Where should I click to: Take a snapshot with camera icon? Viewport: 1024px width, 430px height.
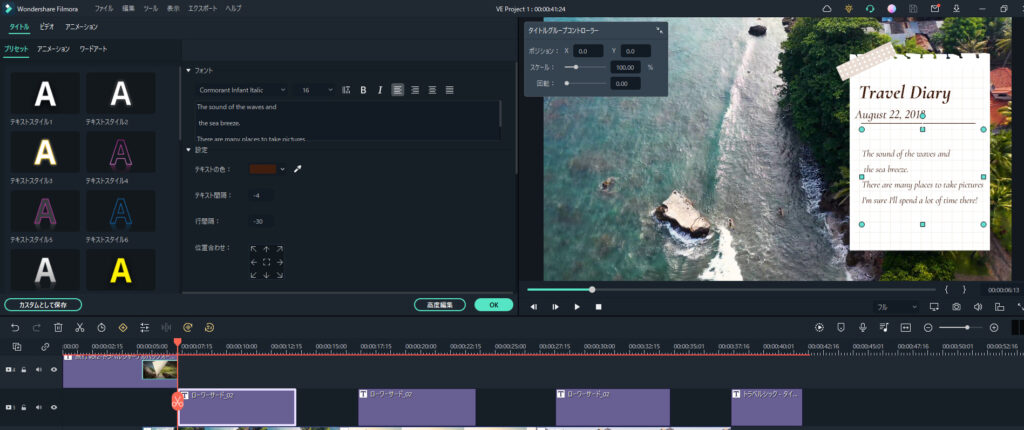tap(956, 306)
